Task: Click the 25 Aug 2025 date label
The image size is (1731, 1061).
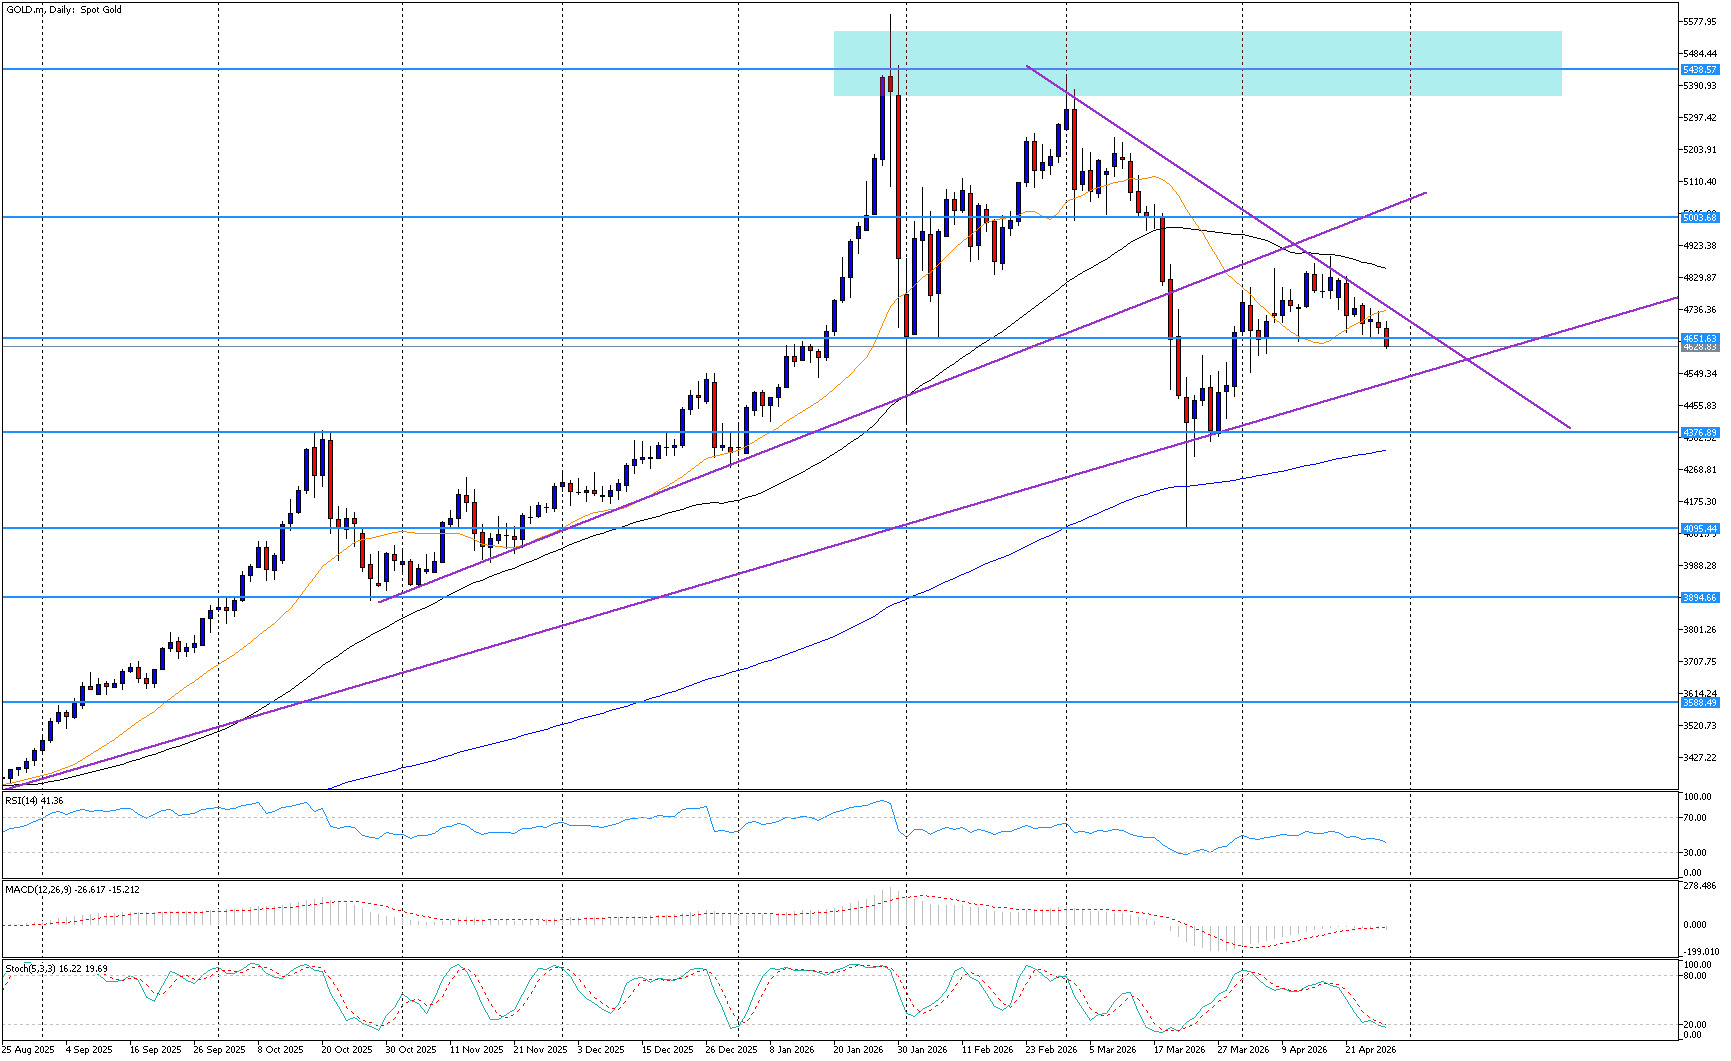Action: pos(30,1049)
